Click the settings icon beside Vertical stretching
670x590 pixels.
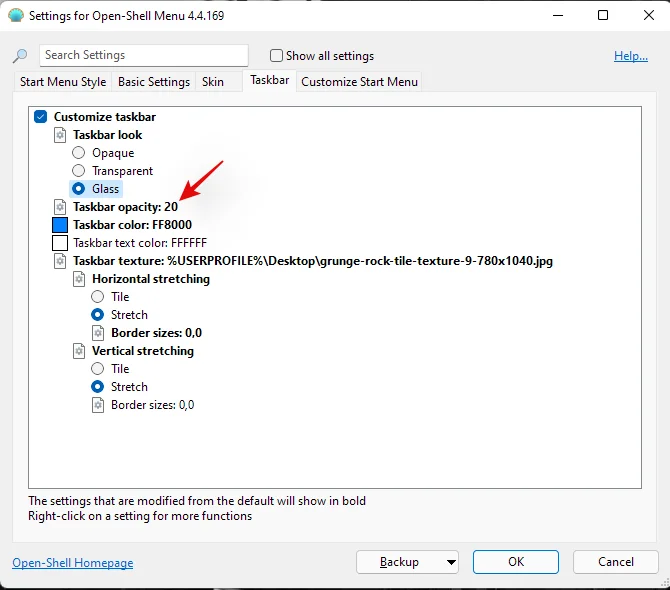[79, 351]
